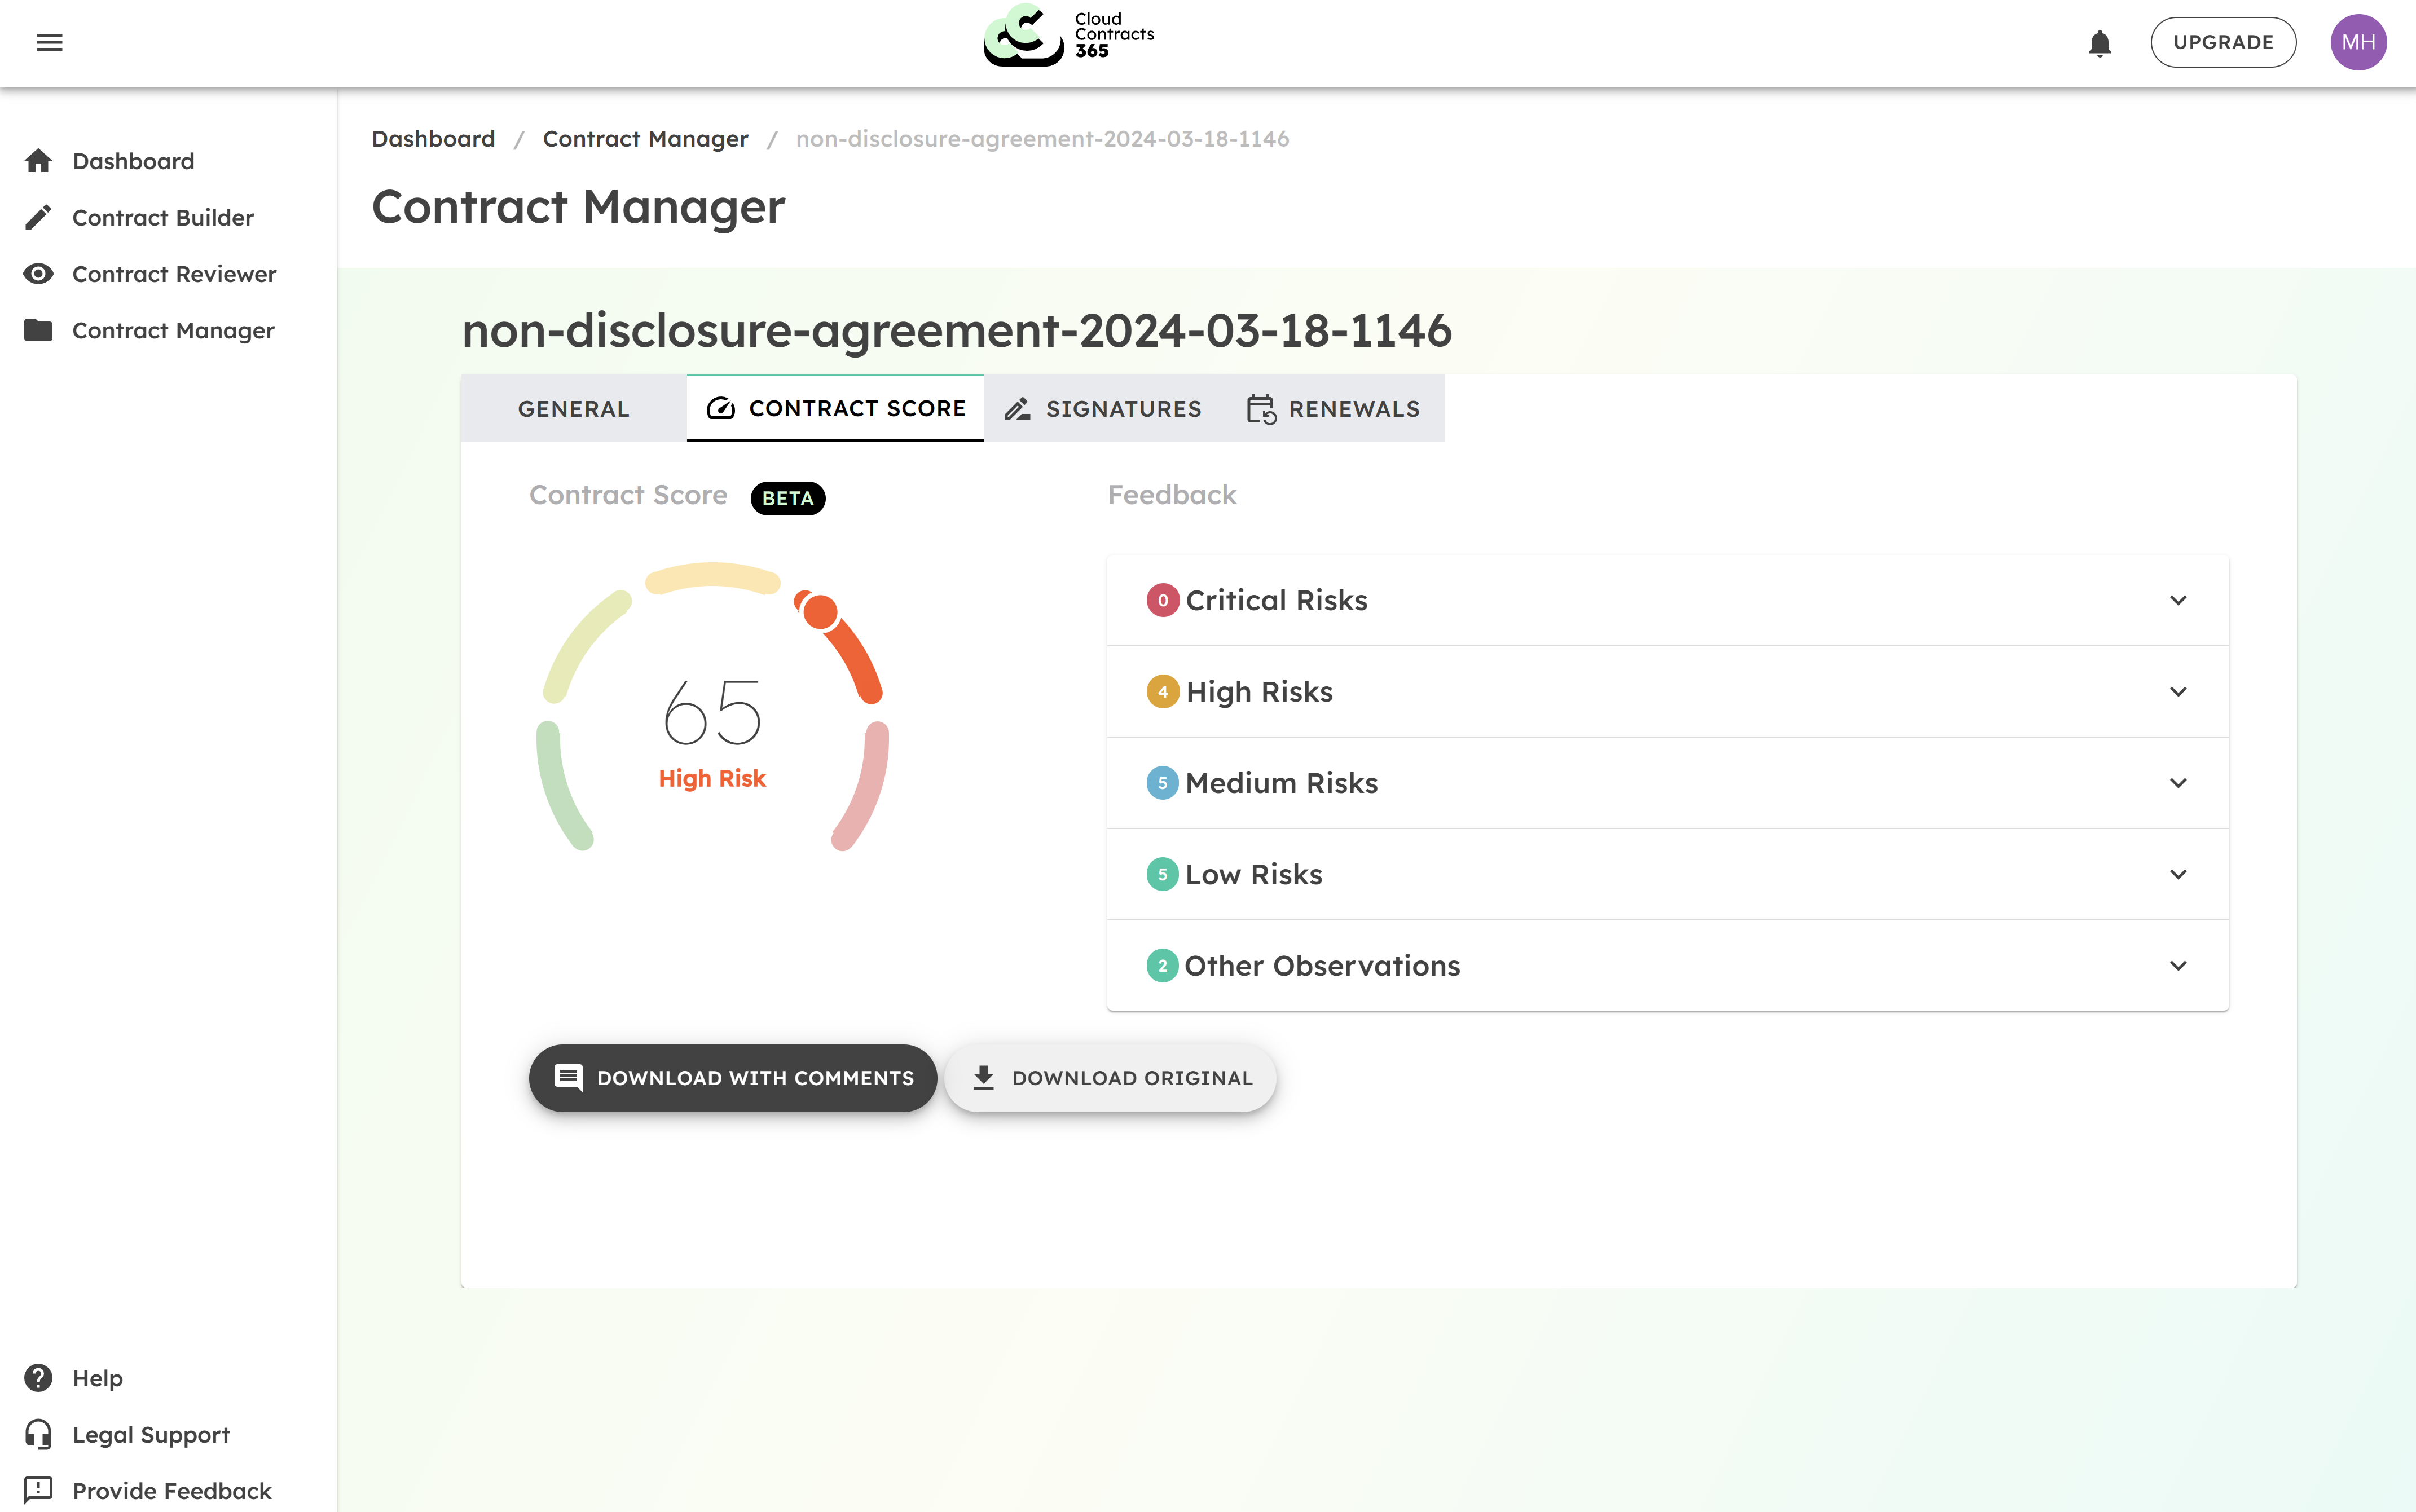Screen dimensions: 2416x1512
Task: Click the Upgrade button
Action: [2222, 42]
